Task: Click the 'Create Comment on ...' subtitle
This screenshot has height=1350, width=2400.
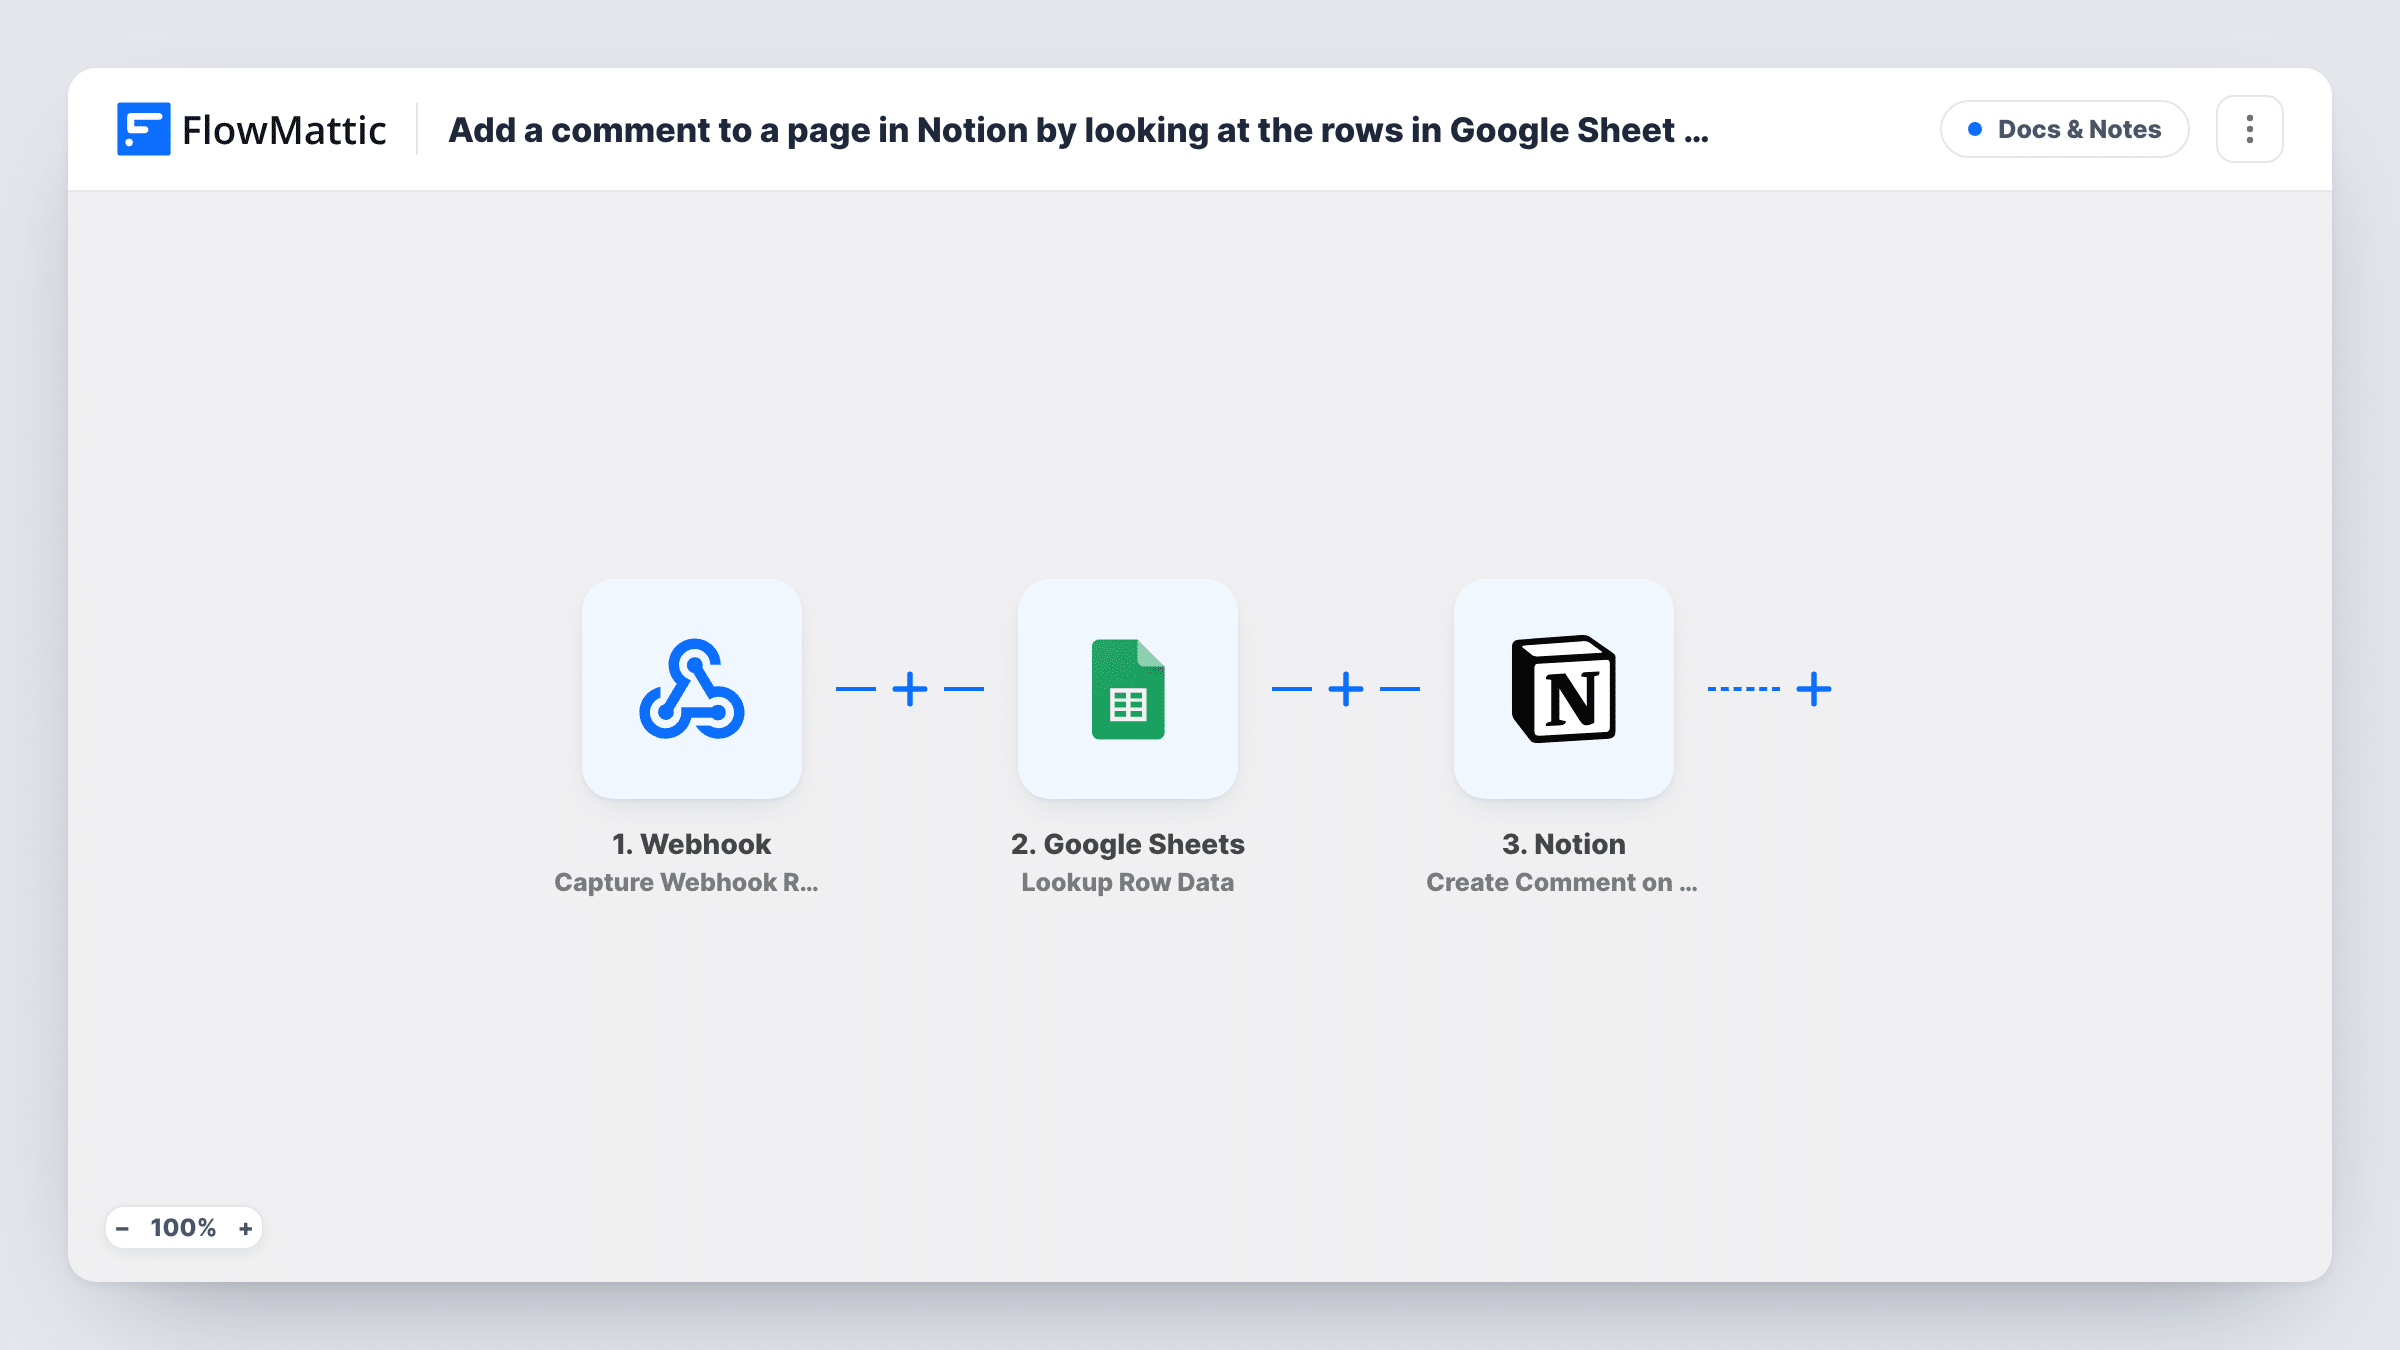Action: pyautogui.click(x=1562, y=882)
